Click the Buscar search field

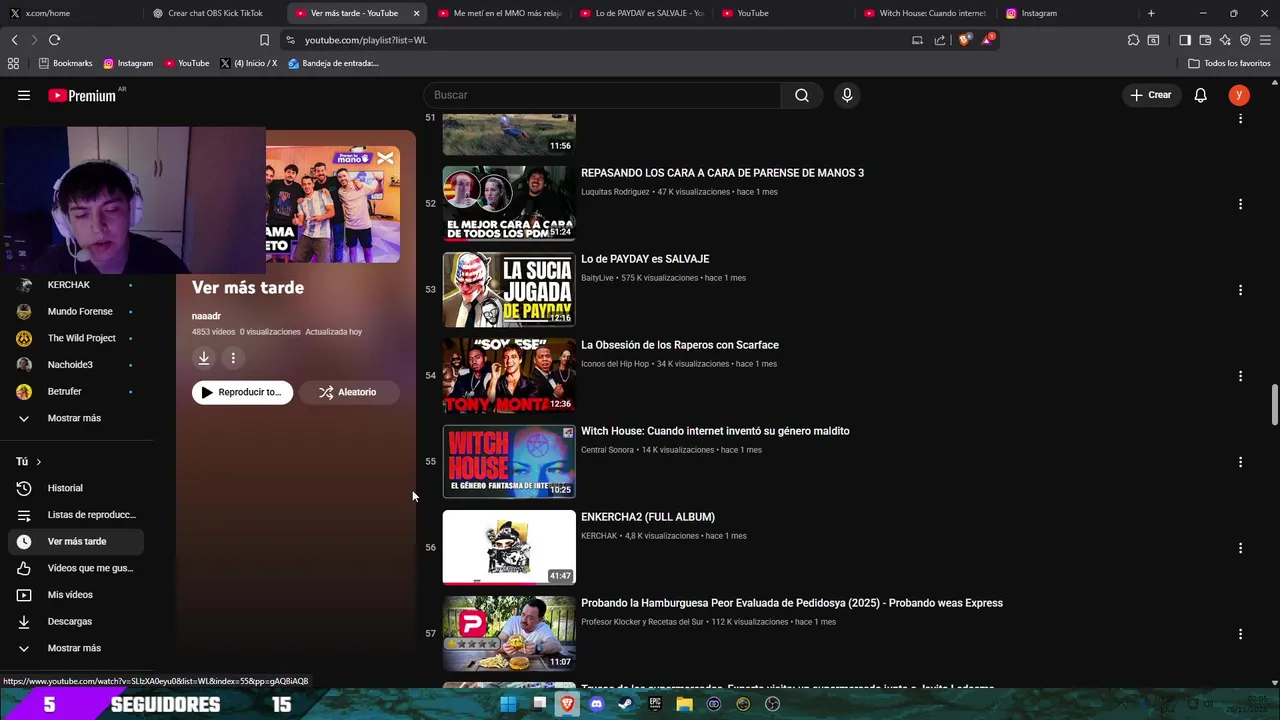tap(603, 95)
